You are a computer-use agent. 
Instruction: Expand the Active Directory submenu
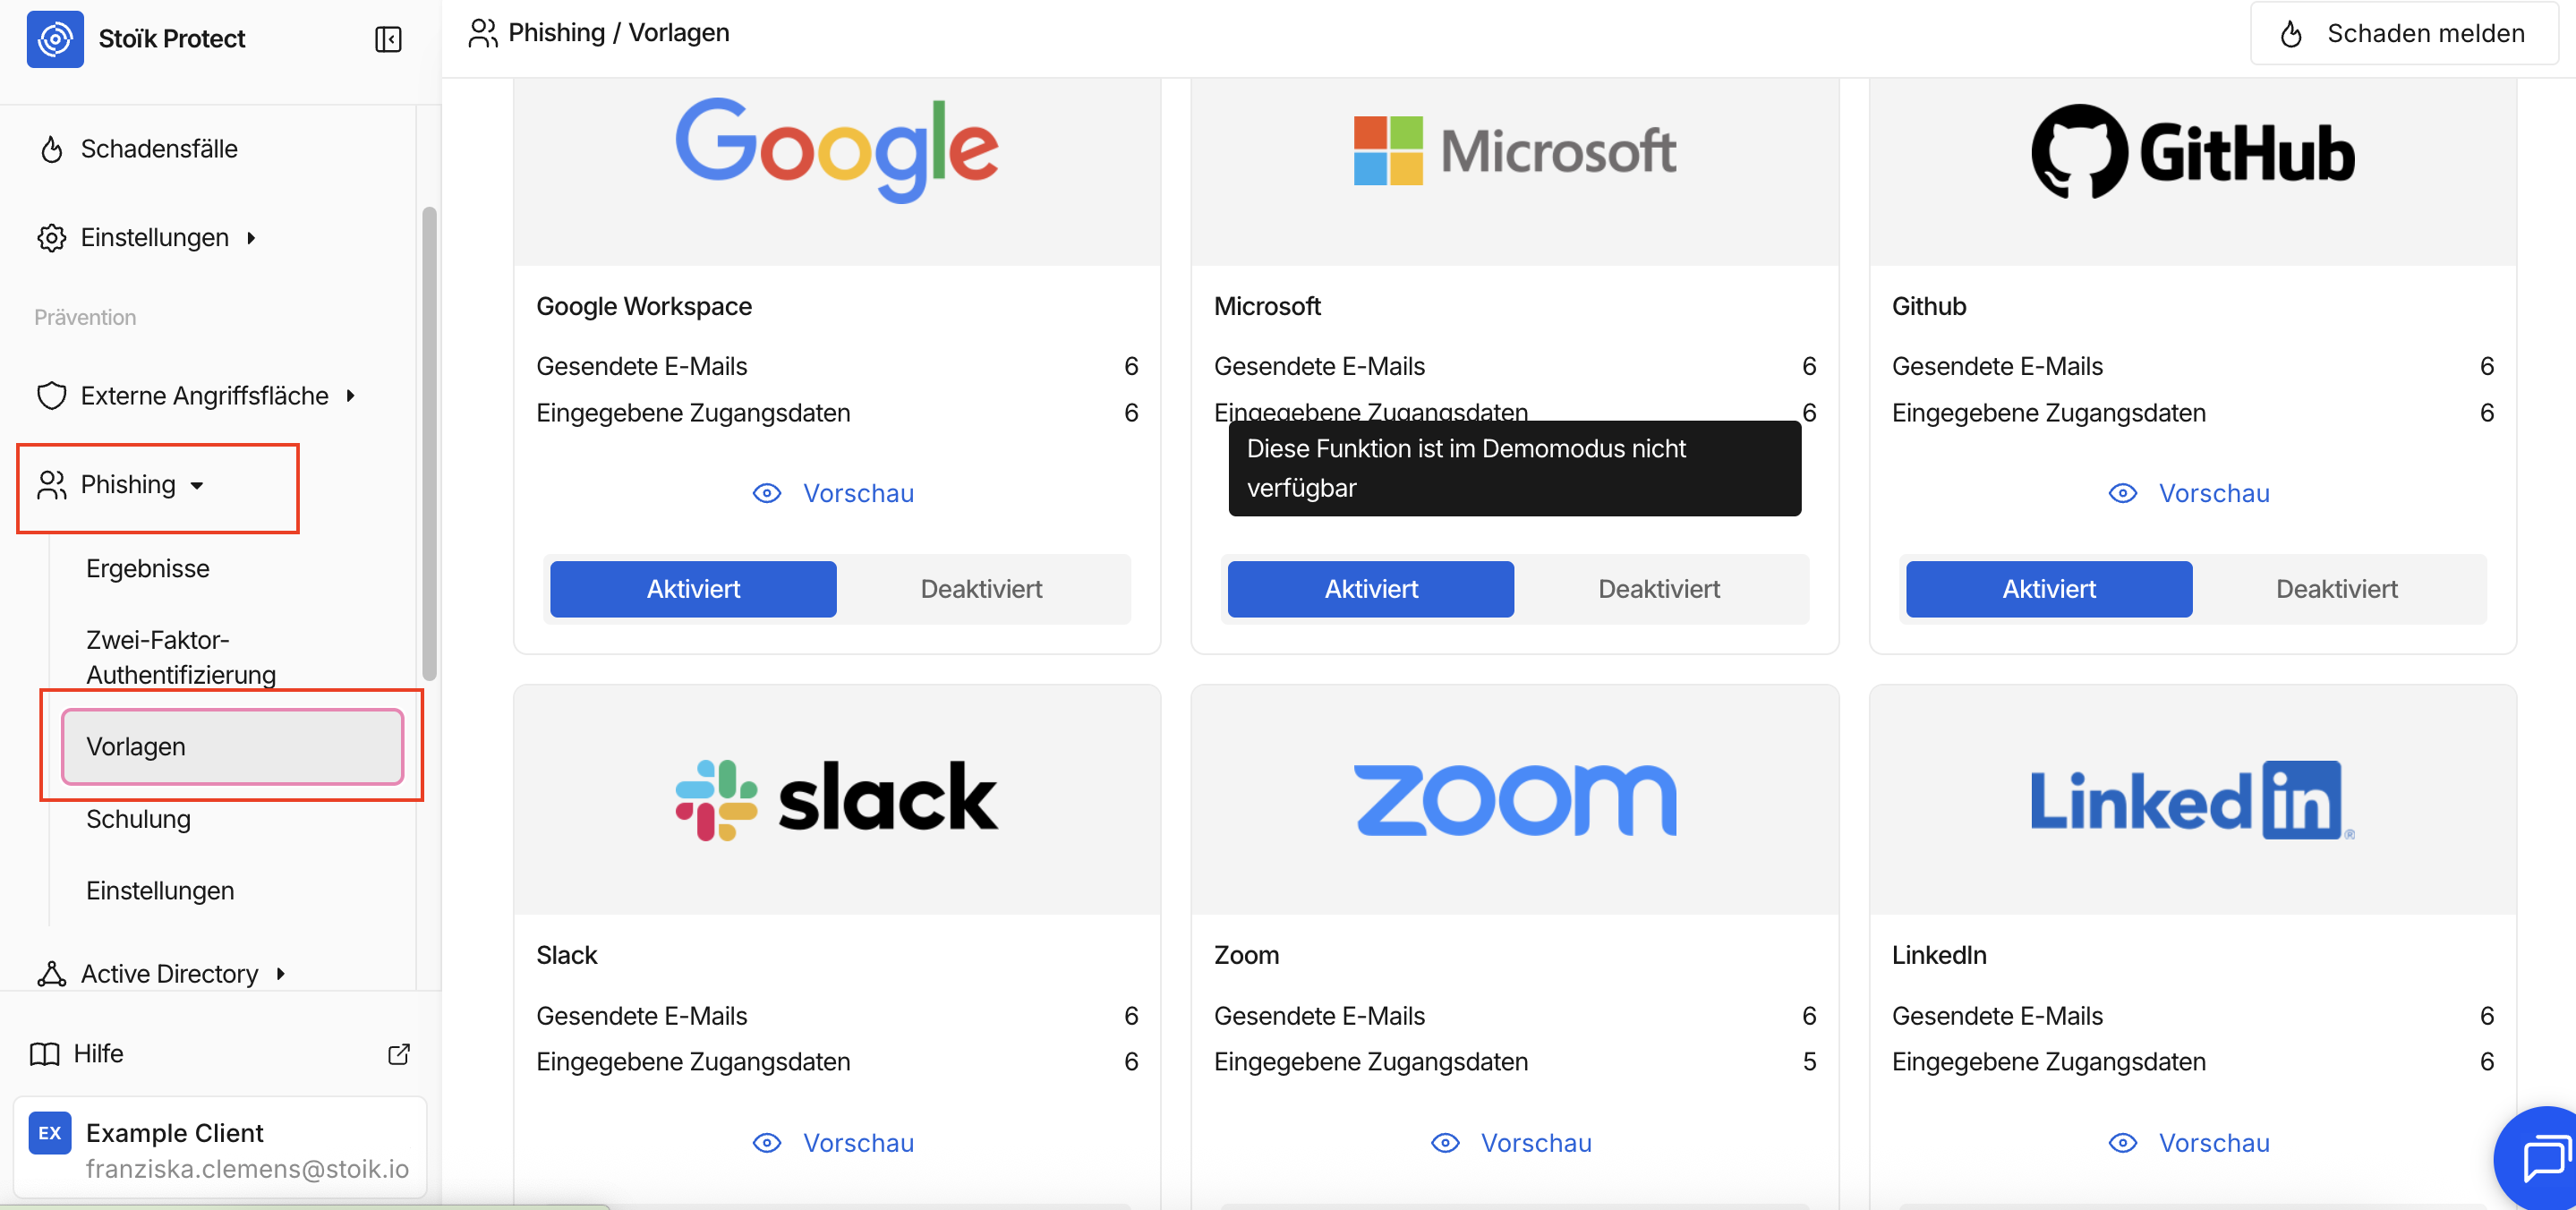tap(281, 974)
